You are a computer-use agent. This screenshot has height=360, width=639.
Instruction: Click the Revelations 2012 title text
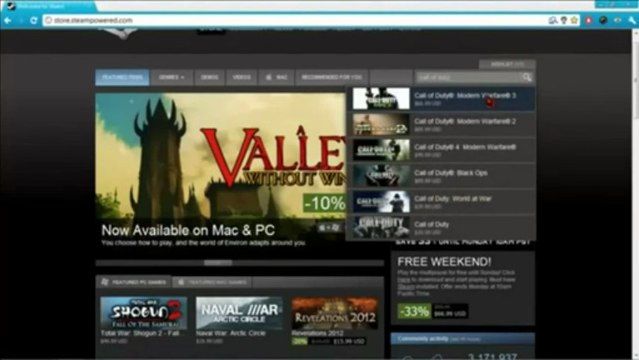tap(317, 333)
